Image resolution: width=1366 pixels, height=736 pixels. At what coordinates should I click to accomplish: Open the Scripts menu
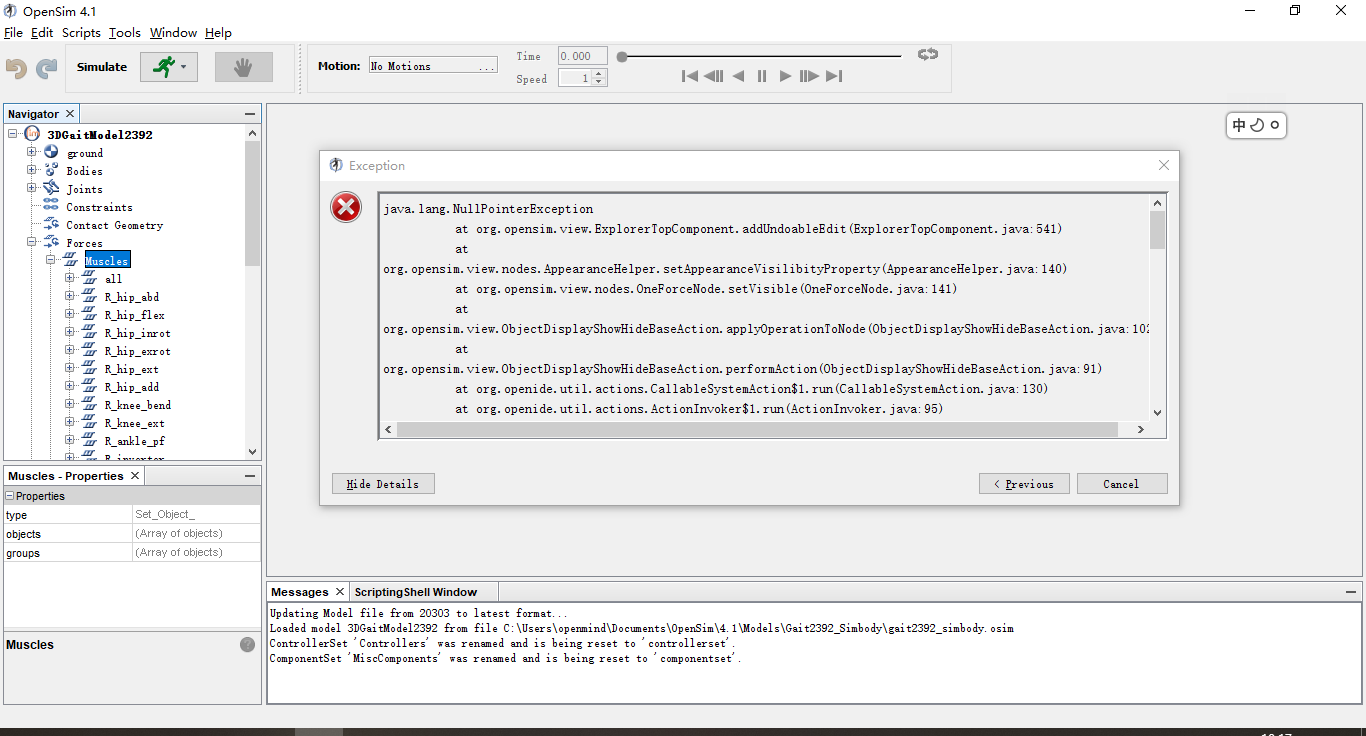[81, 32]
